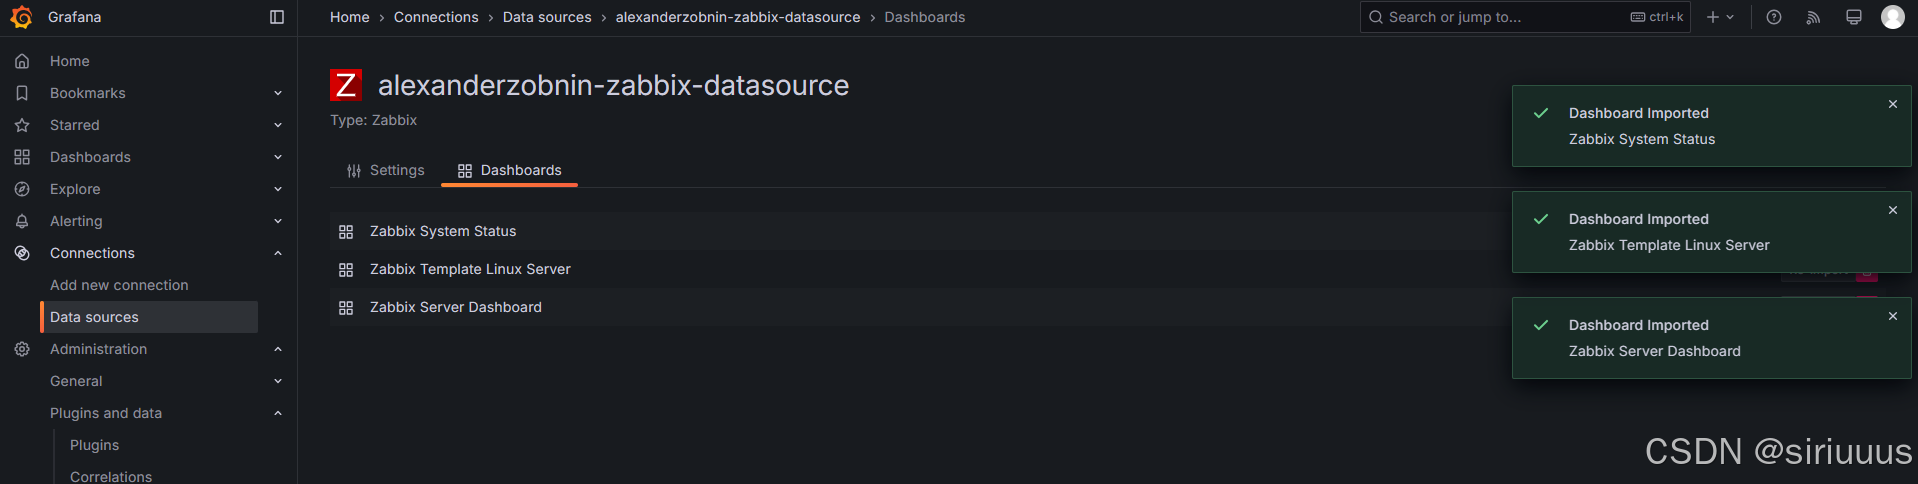Click the grid icon beside Zabbix Server Dashboard

(346, 308)
